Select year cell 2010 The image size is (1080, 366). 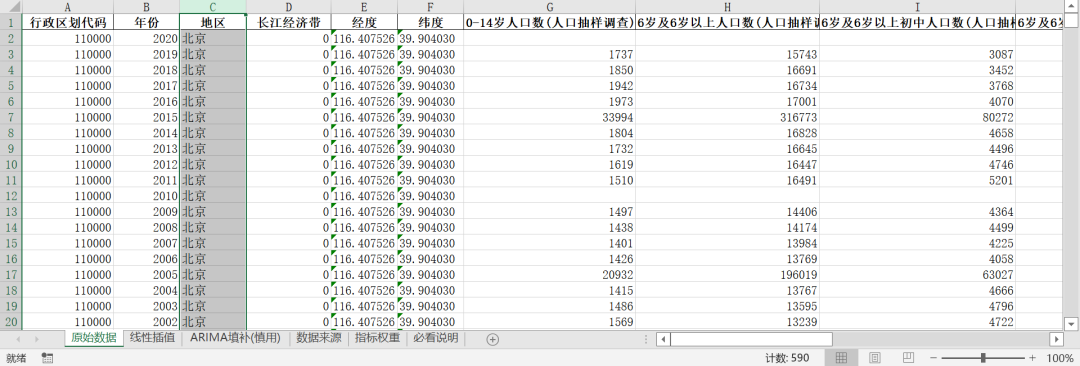click(147, 196)
